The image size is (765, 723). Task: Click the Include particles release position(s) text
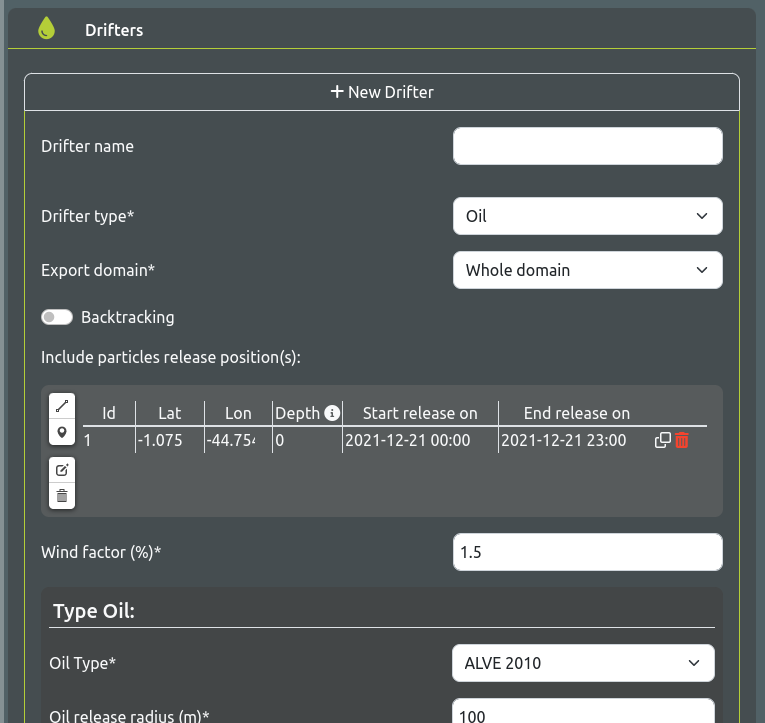pos(171,357)
